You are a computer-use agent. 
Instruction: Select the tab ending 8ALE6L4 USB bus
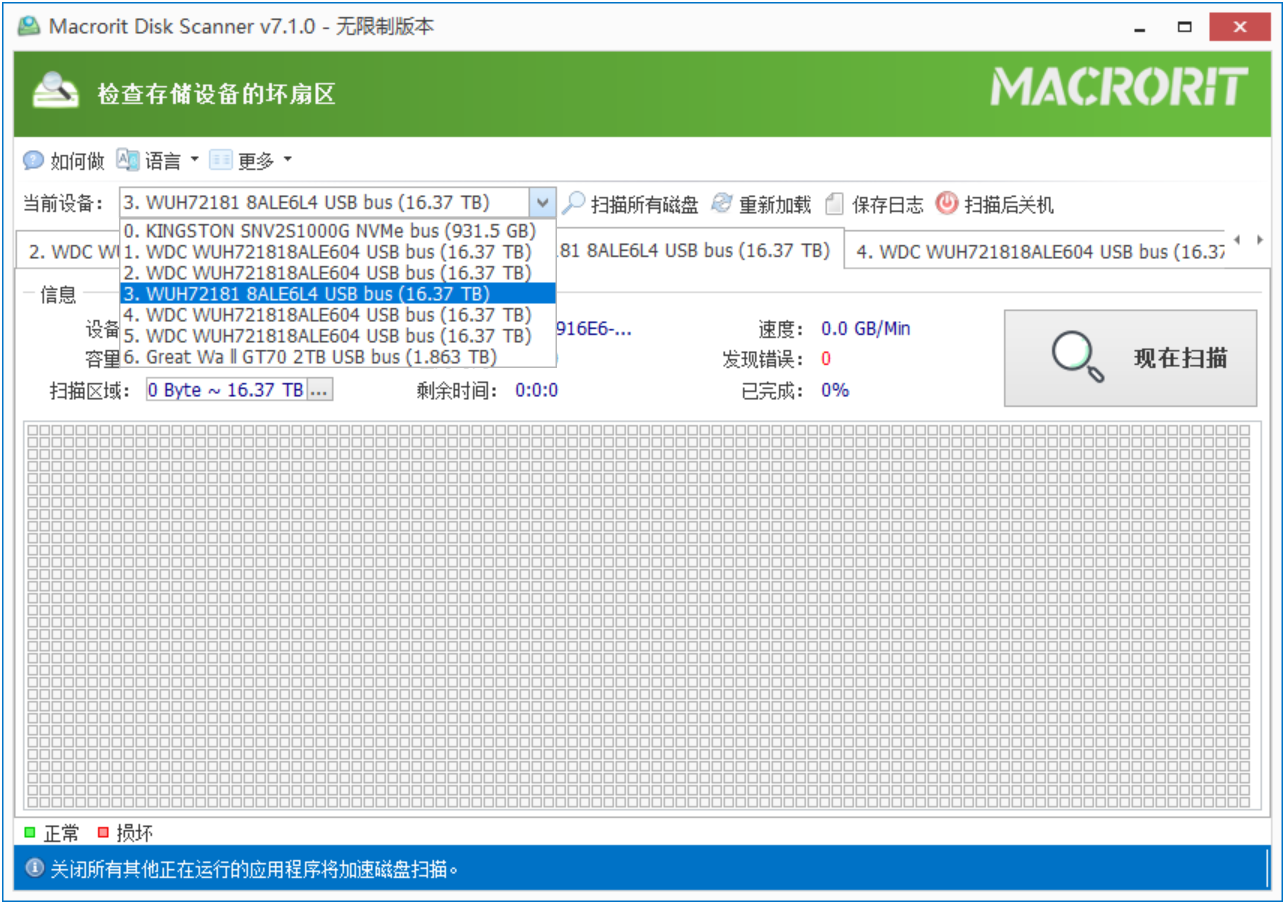(698, 249)
